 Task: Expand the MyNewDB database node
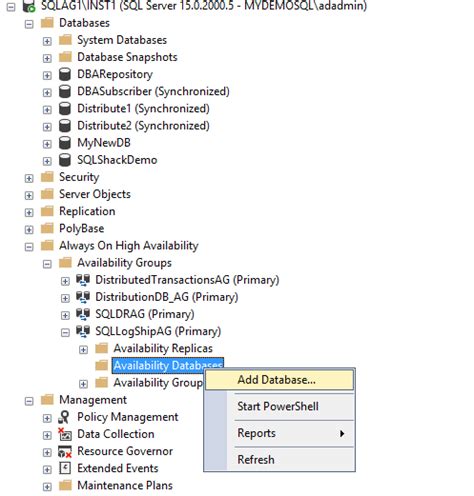pyautogui.click(x=47, y=144)
